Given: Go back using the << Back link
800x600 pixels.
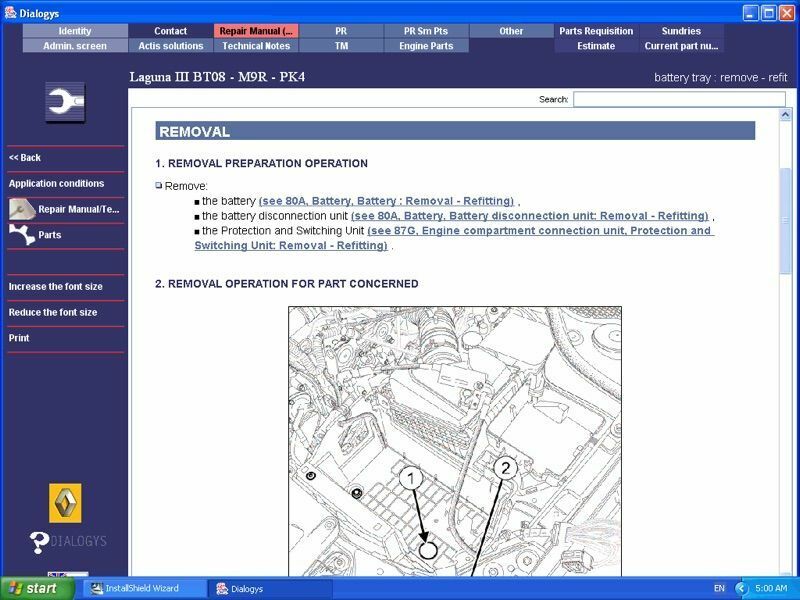Looking at the screenshot, I should tap(24, 158).
